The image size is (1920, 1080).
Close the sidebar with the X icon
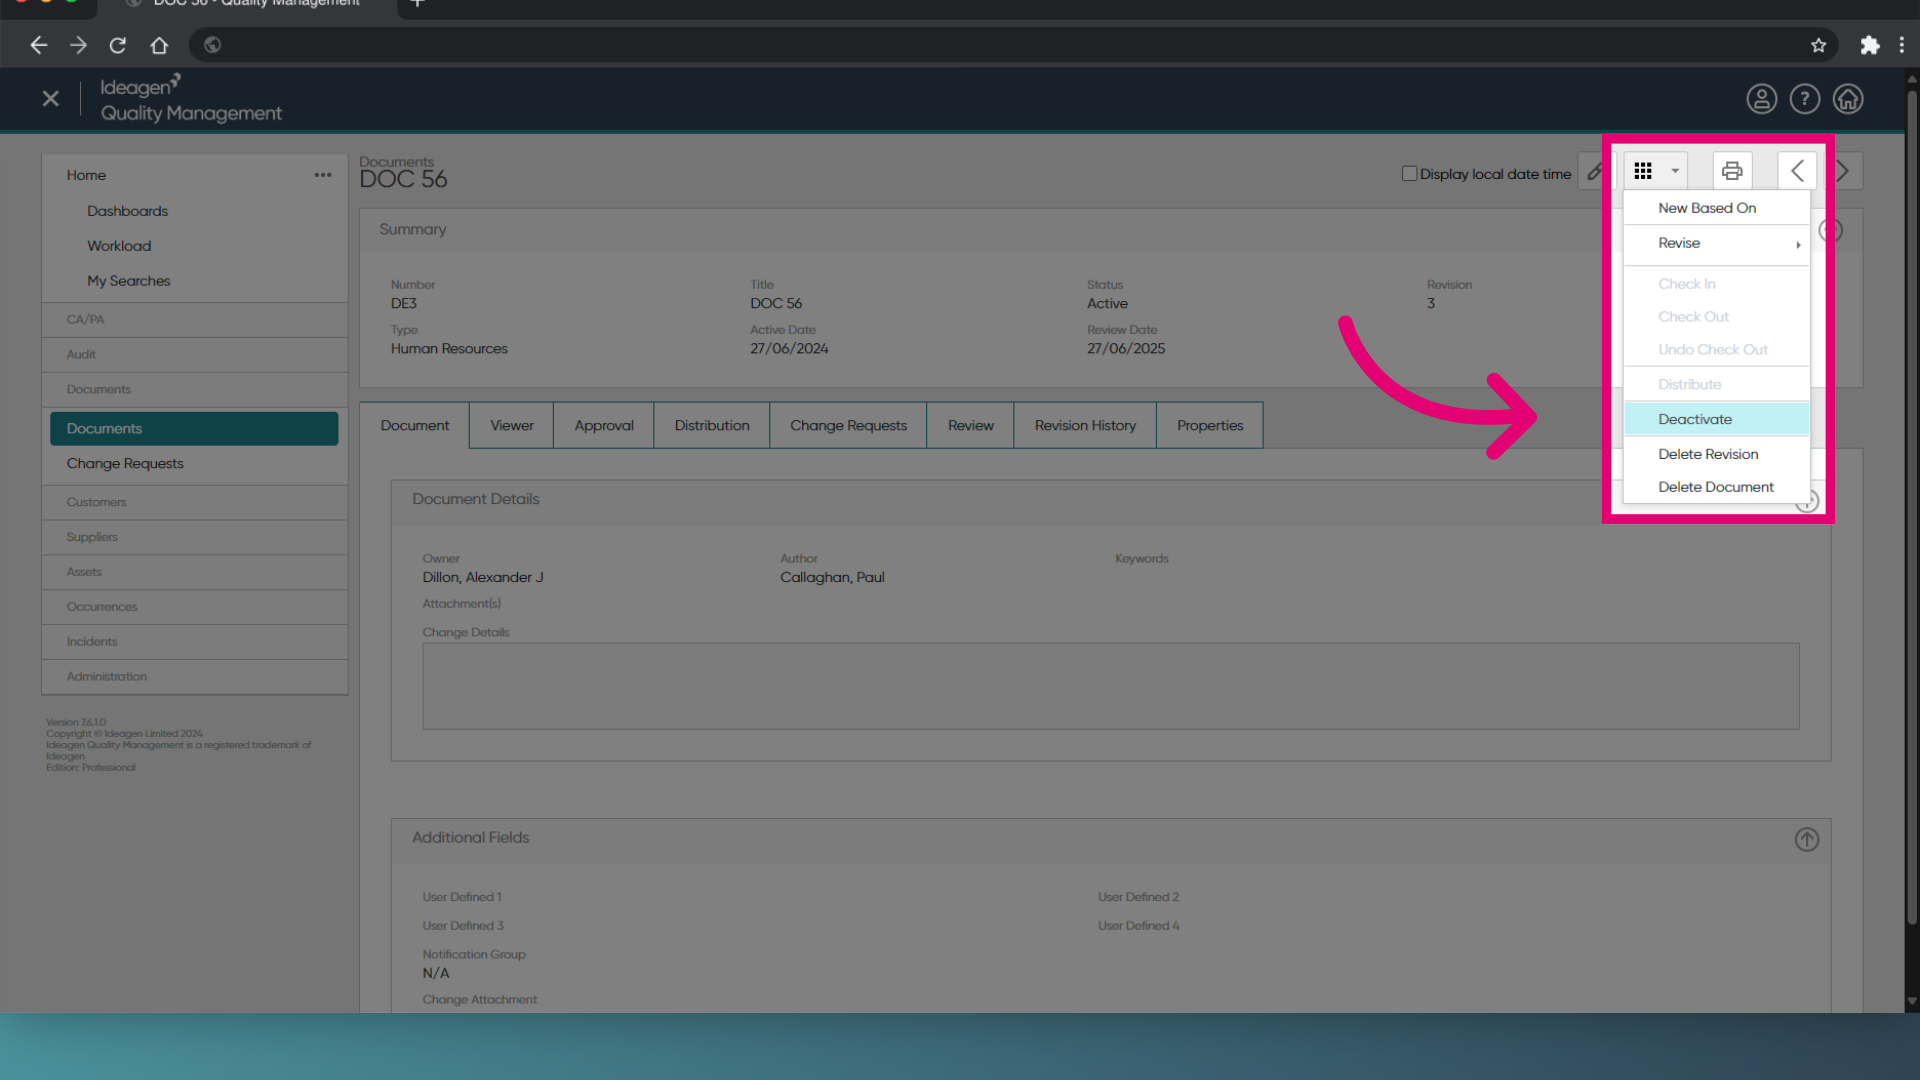pyautogui.click(x=51, y=99)
